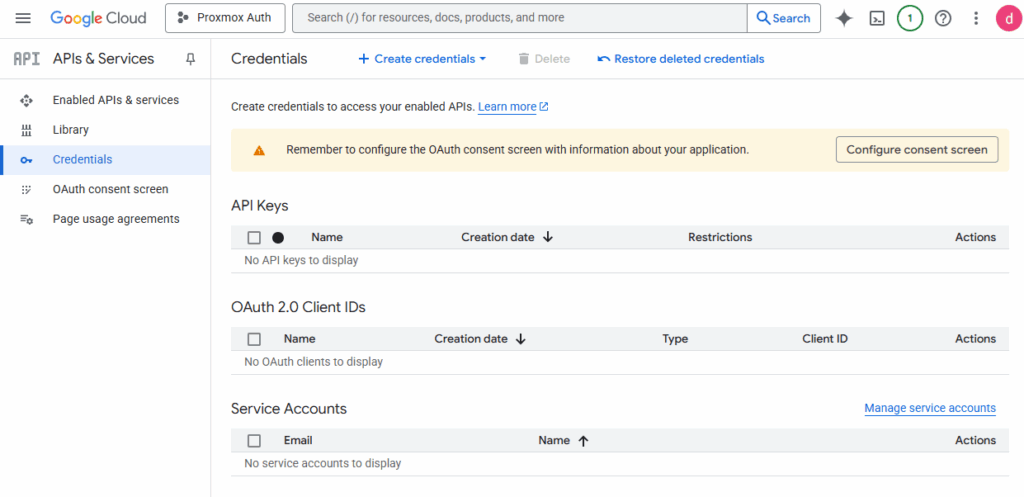1024x497 pixels.
Task: Click 'No service accounts to display' text
Action: [x=323, y=463]
